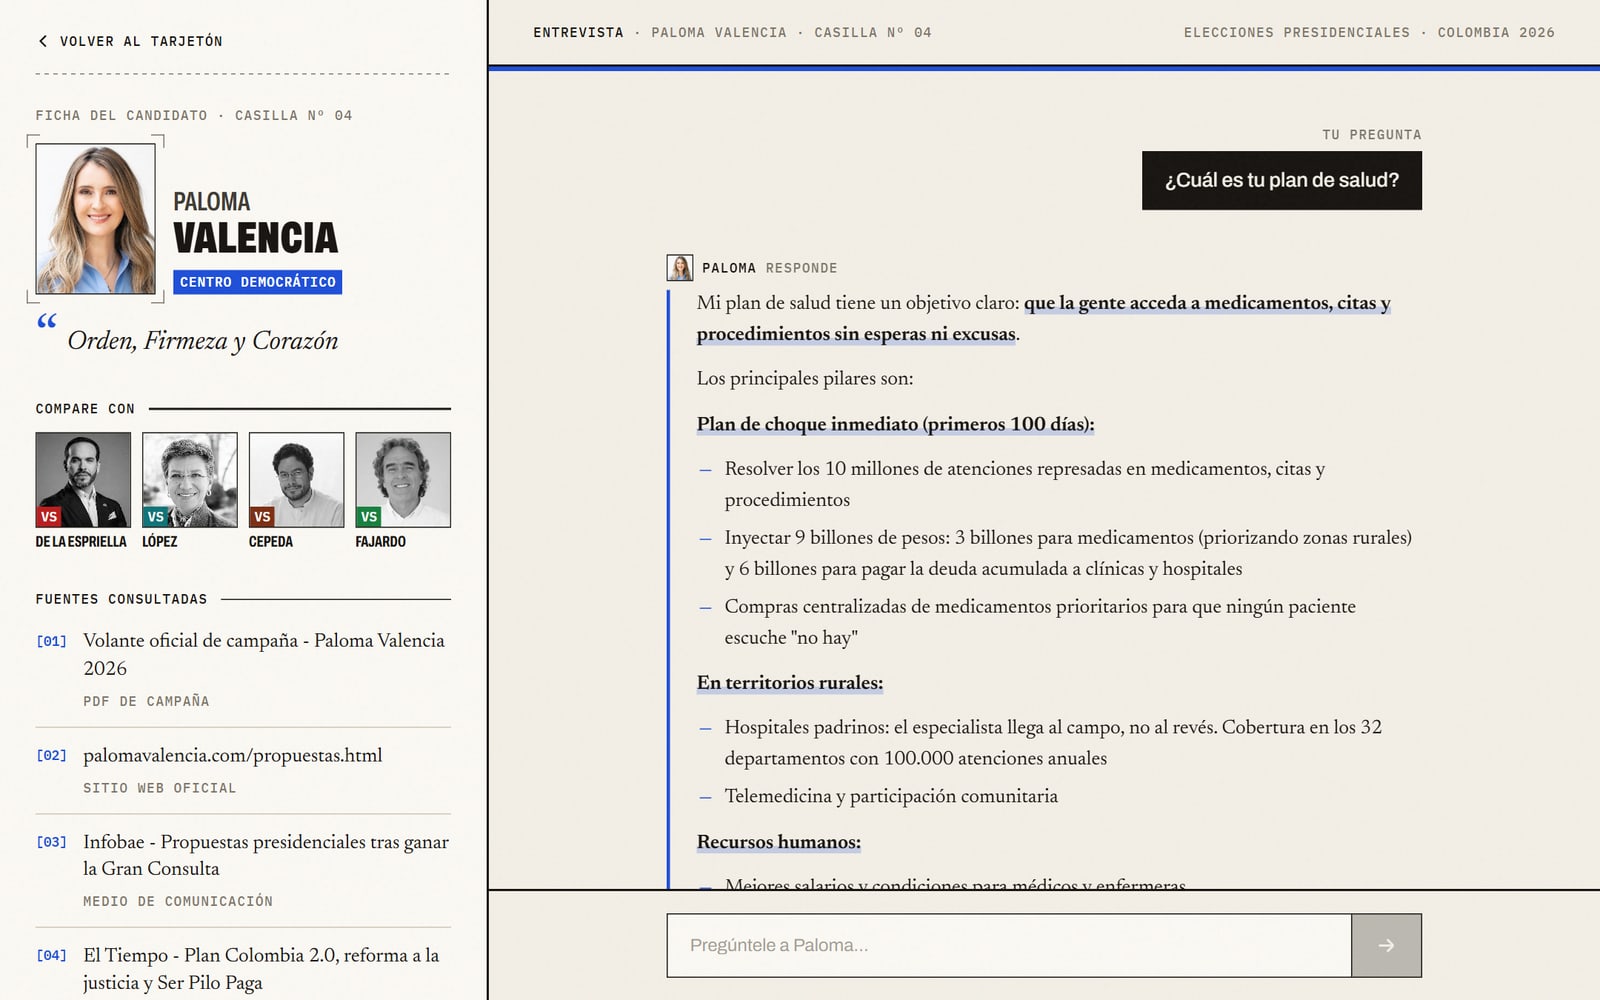
Task: Click the 'En territorios rurales:' heading
Action: [790, 683]
